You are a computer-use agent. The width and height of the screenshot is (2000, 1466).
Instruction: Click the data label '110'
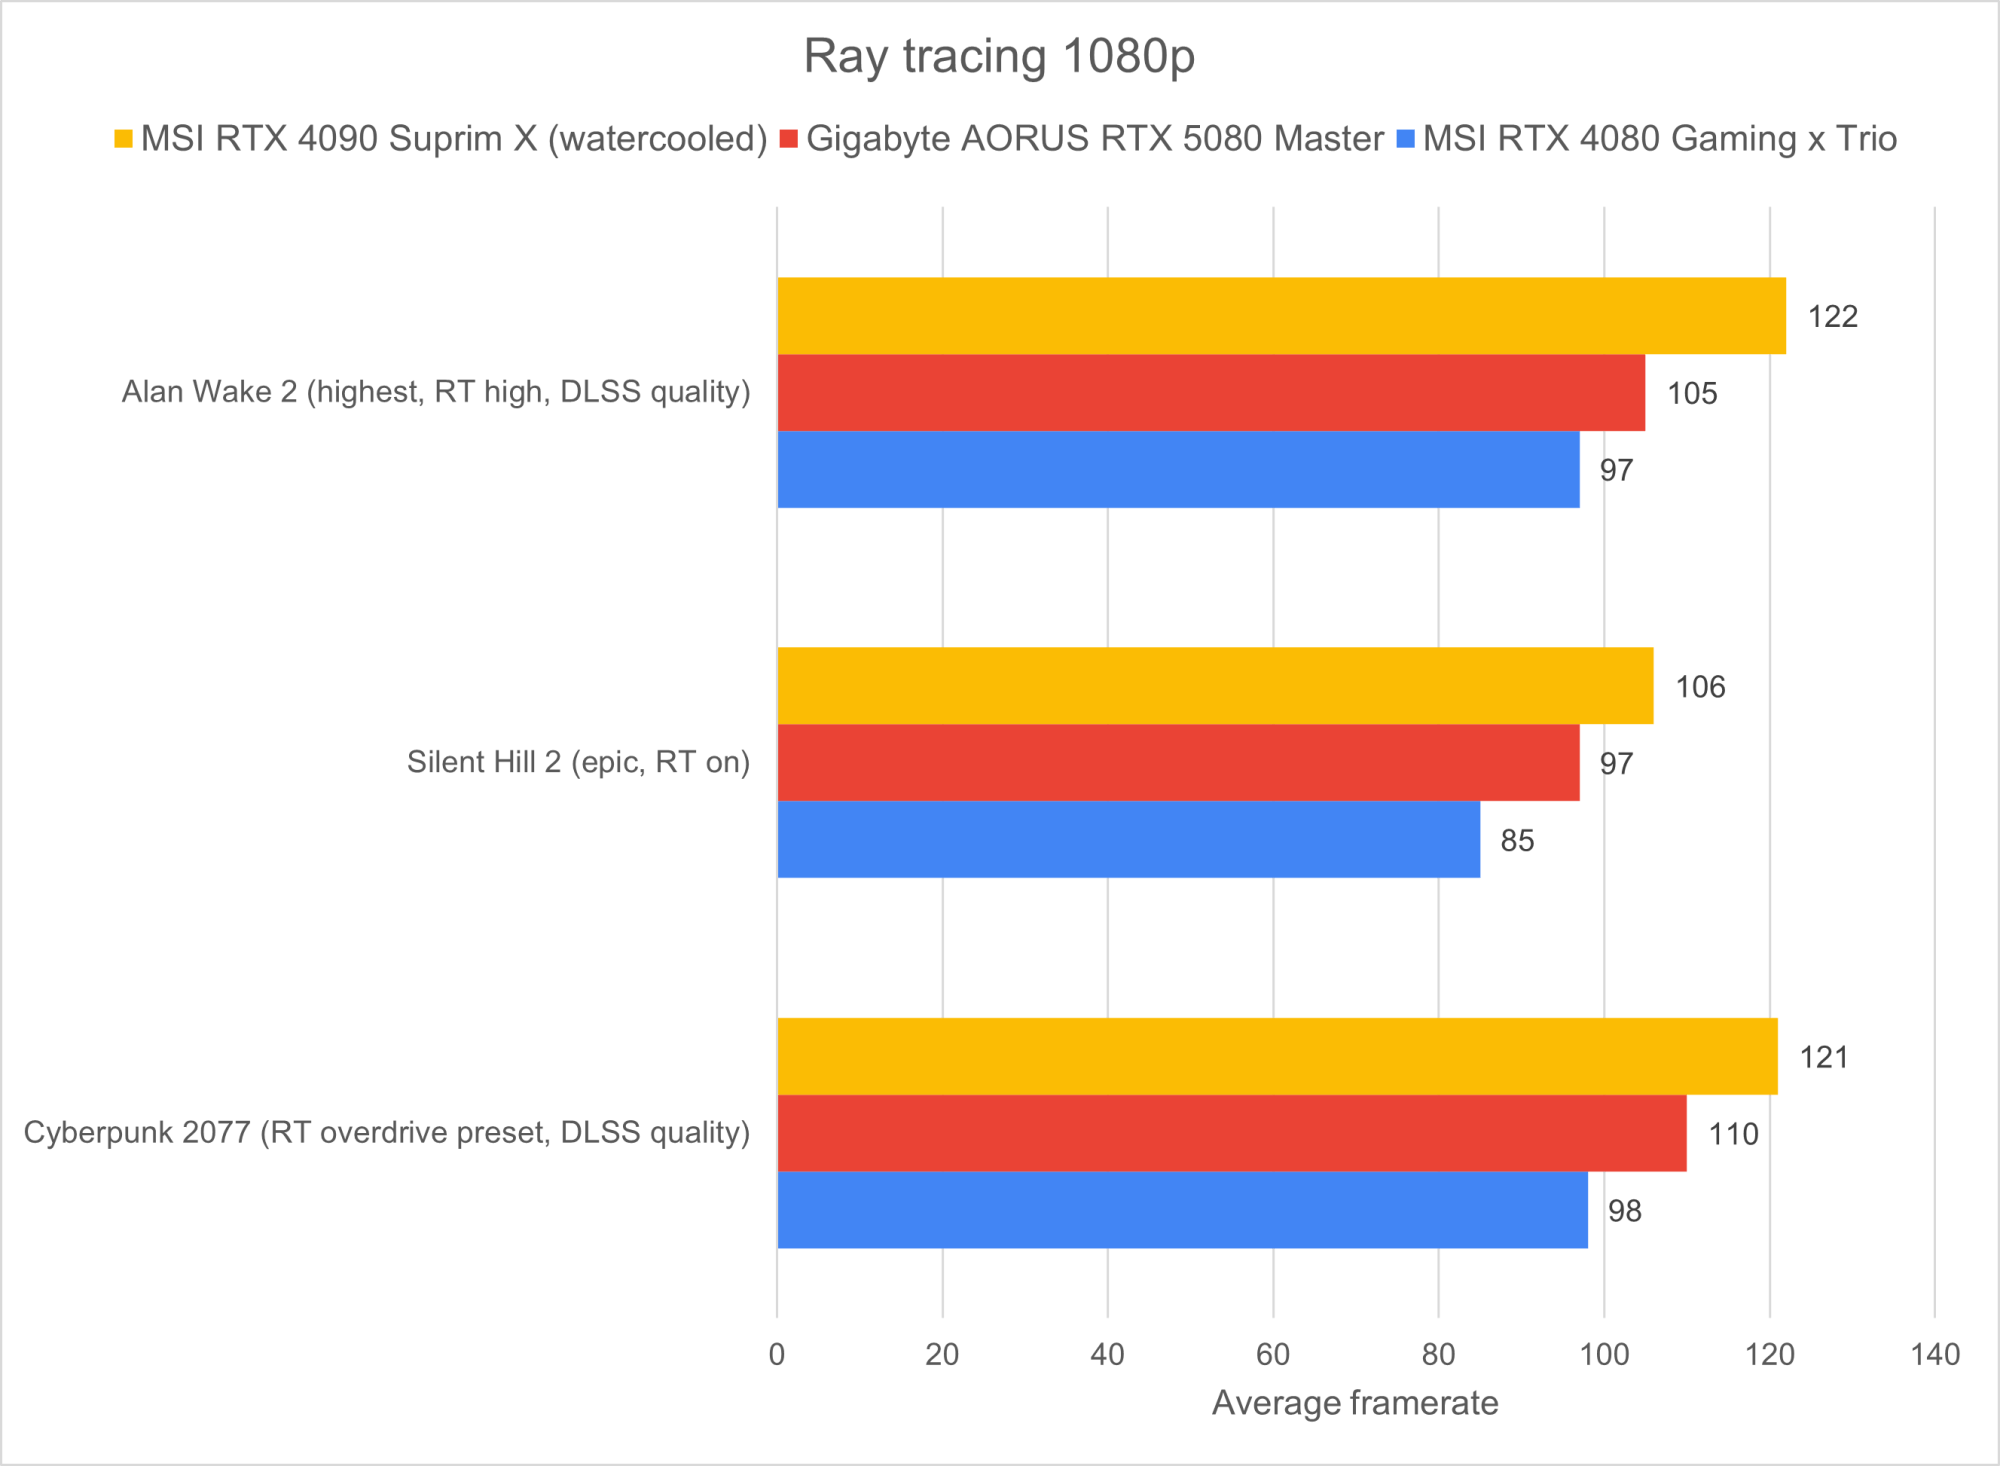[x=1733, y=1134]
